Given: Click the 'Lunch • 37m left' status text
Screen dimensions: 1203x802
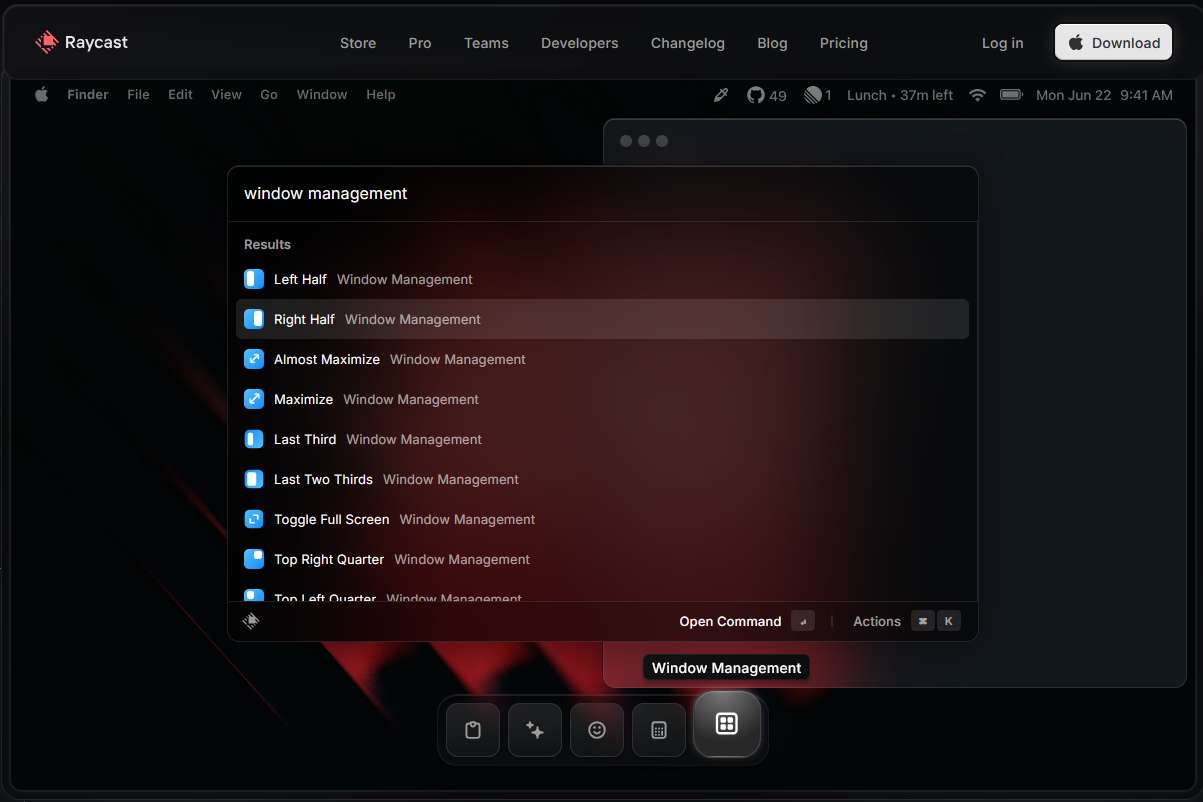Looking at the screenshot, I should point(900,95).
